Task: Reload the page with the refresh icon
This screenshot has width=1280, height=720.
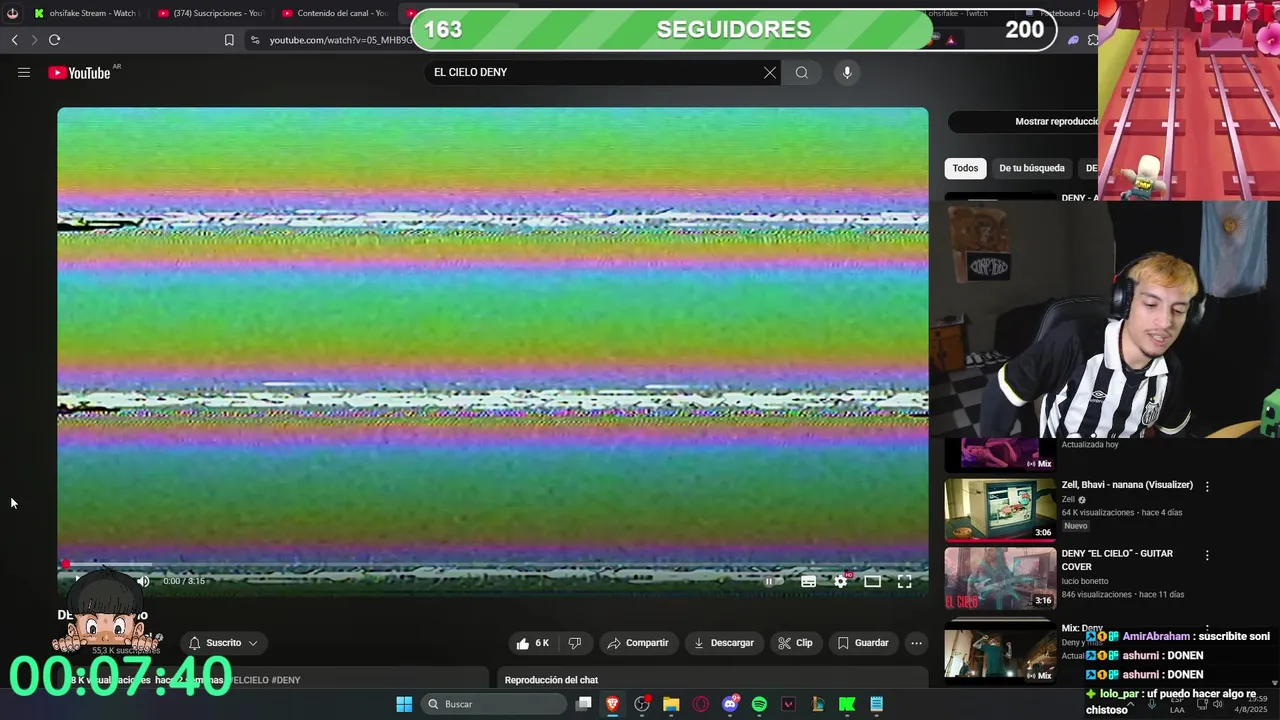Action: tap(54, 40)
